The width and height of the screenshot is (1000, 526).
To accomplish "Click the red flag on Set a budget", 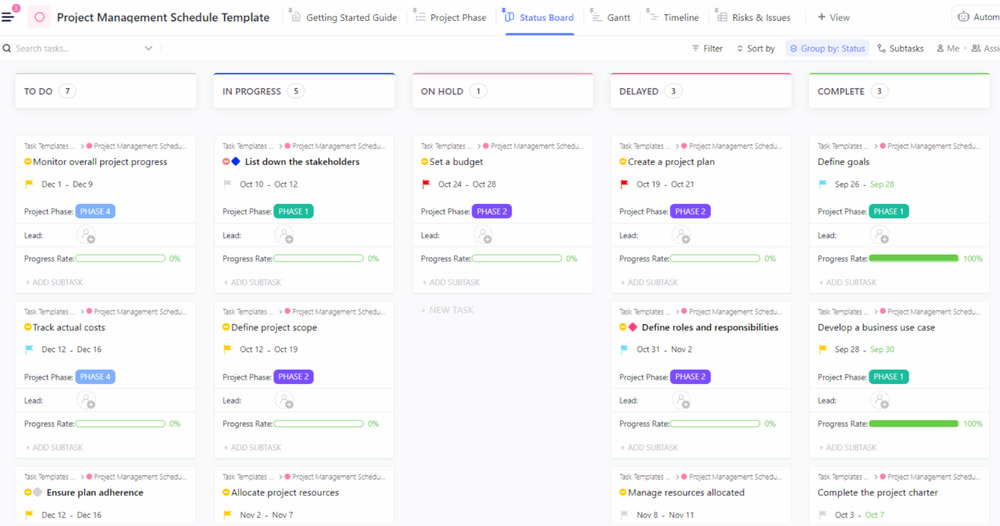I will click(425, 184).
